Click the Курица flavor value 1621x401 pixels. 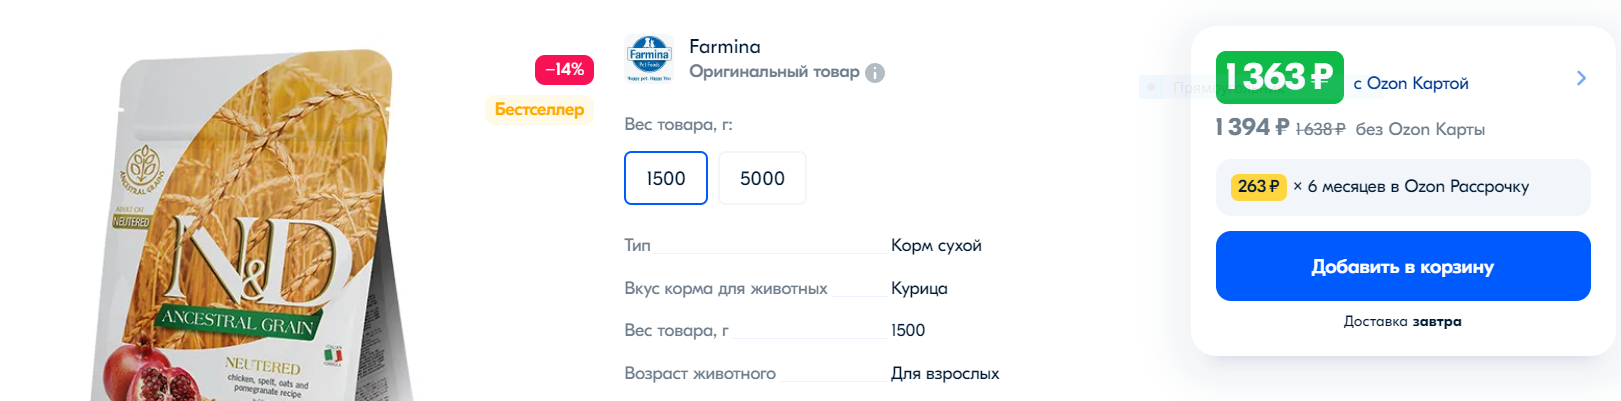click(x=919, y=288)
